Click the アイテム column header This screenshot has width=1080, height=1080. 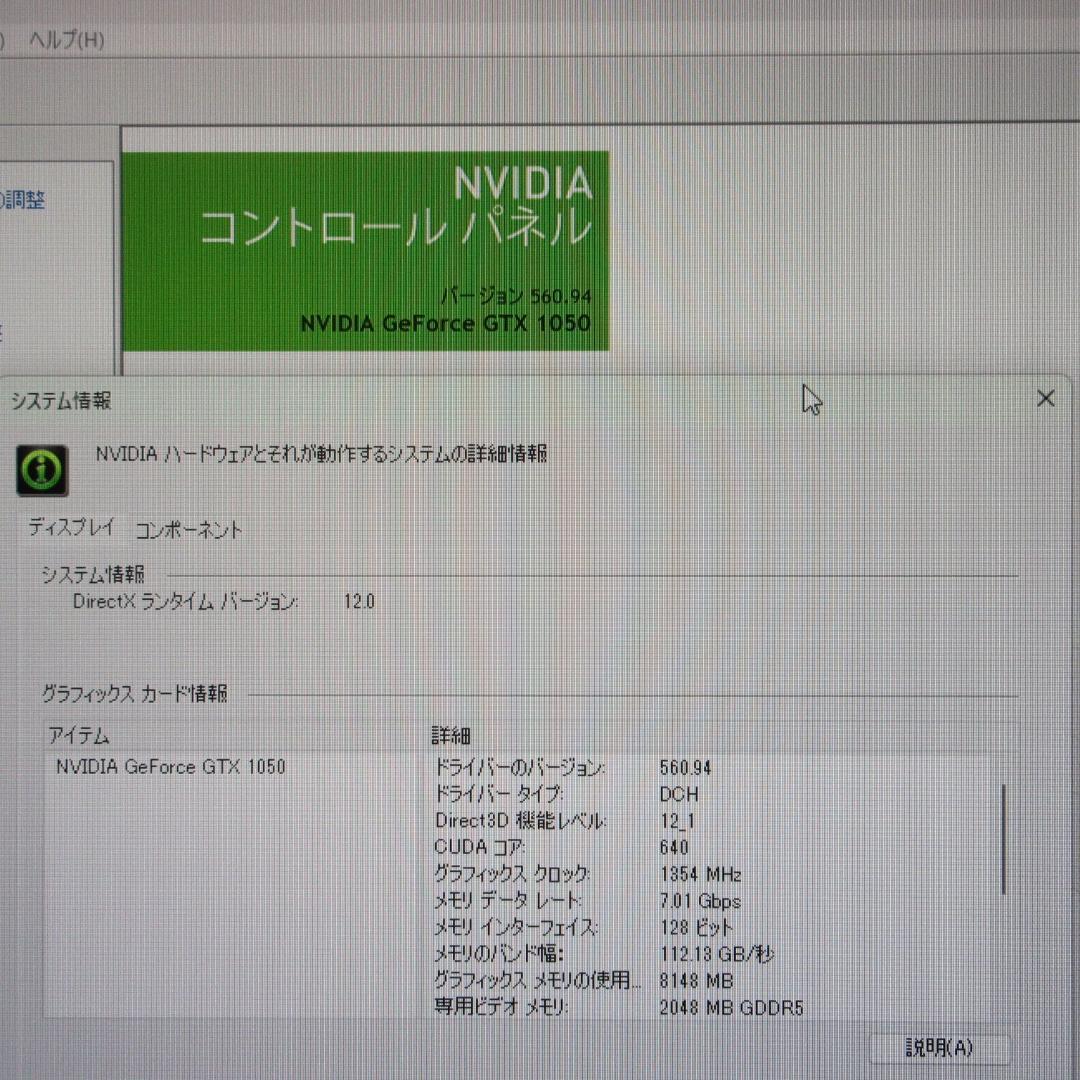coord(79,736)
